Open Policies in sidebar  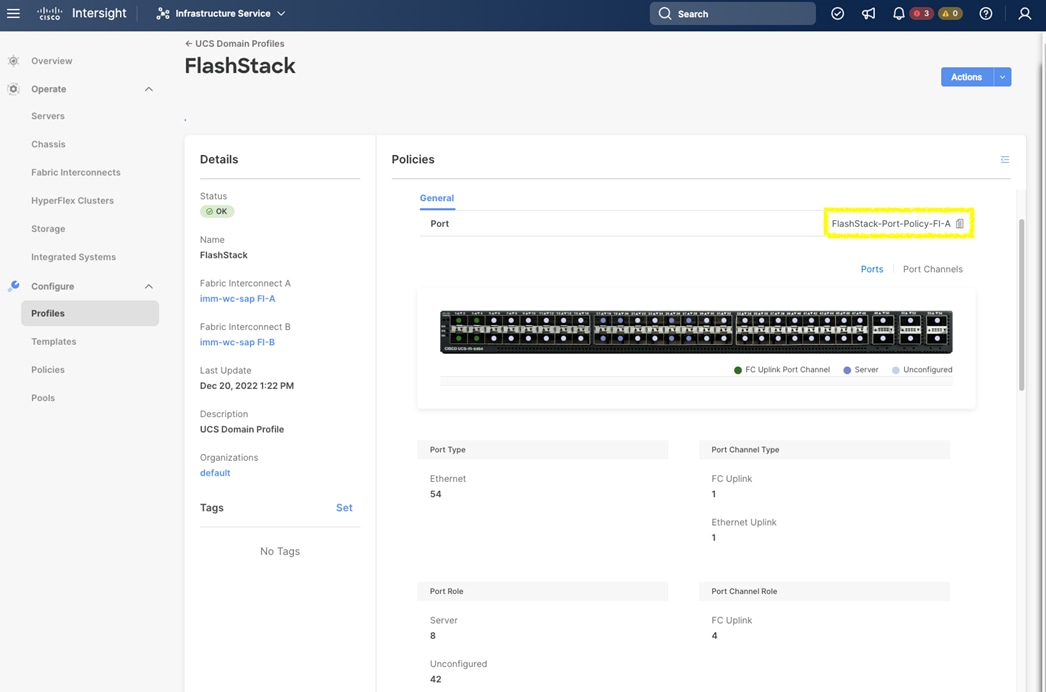click(48, 370)
